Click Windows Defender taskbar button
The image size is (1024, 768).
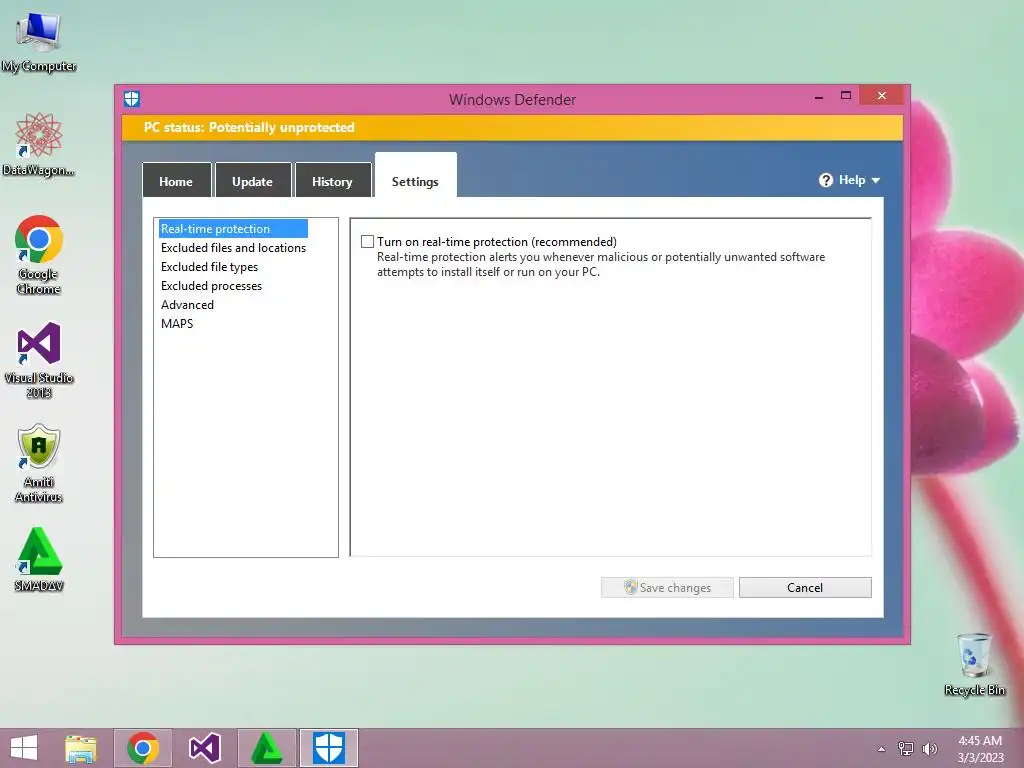point(328,748)
